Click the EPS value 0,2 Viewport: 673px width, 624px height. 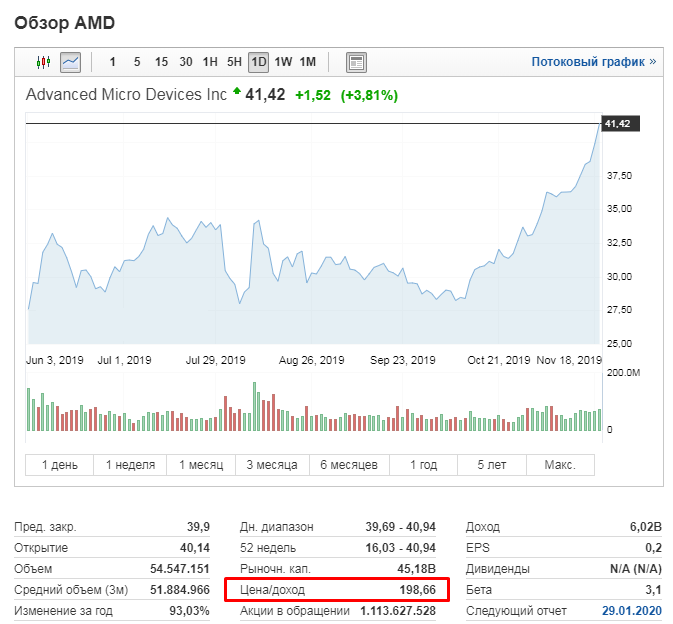[653, 548]
